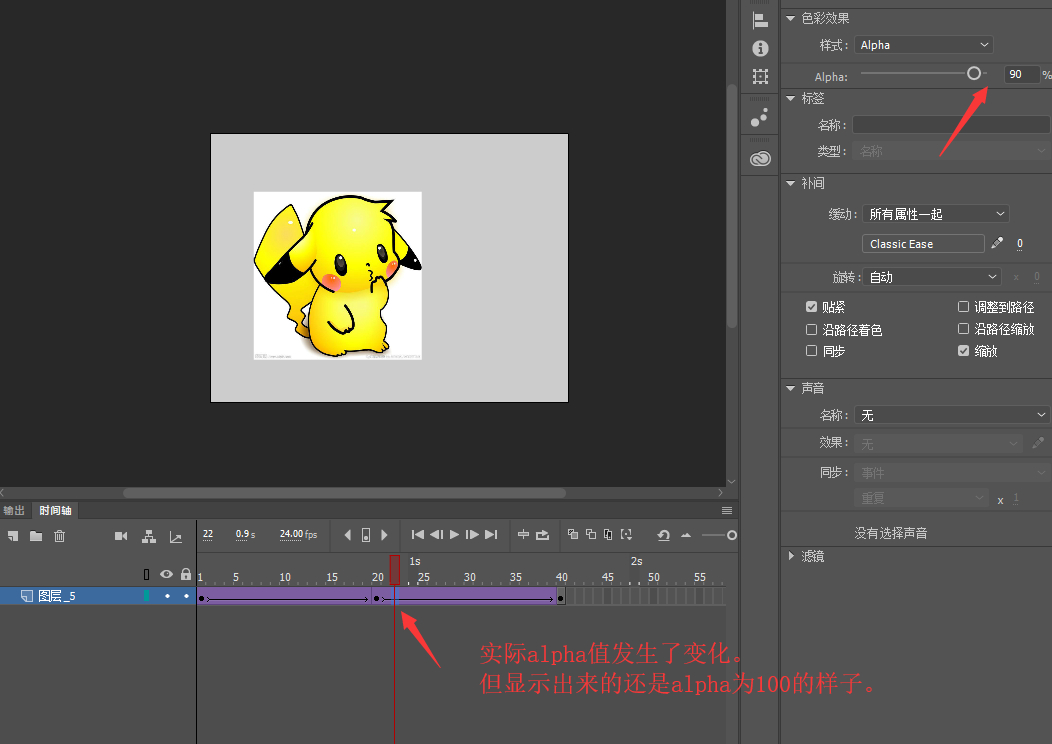This screenshot has height=744, width=1052.
Task: Toggle the layer depth panel icon
Action: 176,536
